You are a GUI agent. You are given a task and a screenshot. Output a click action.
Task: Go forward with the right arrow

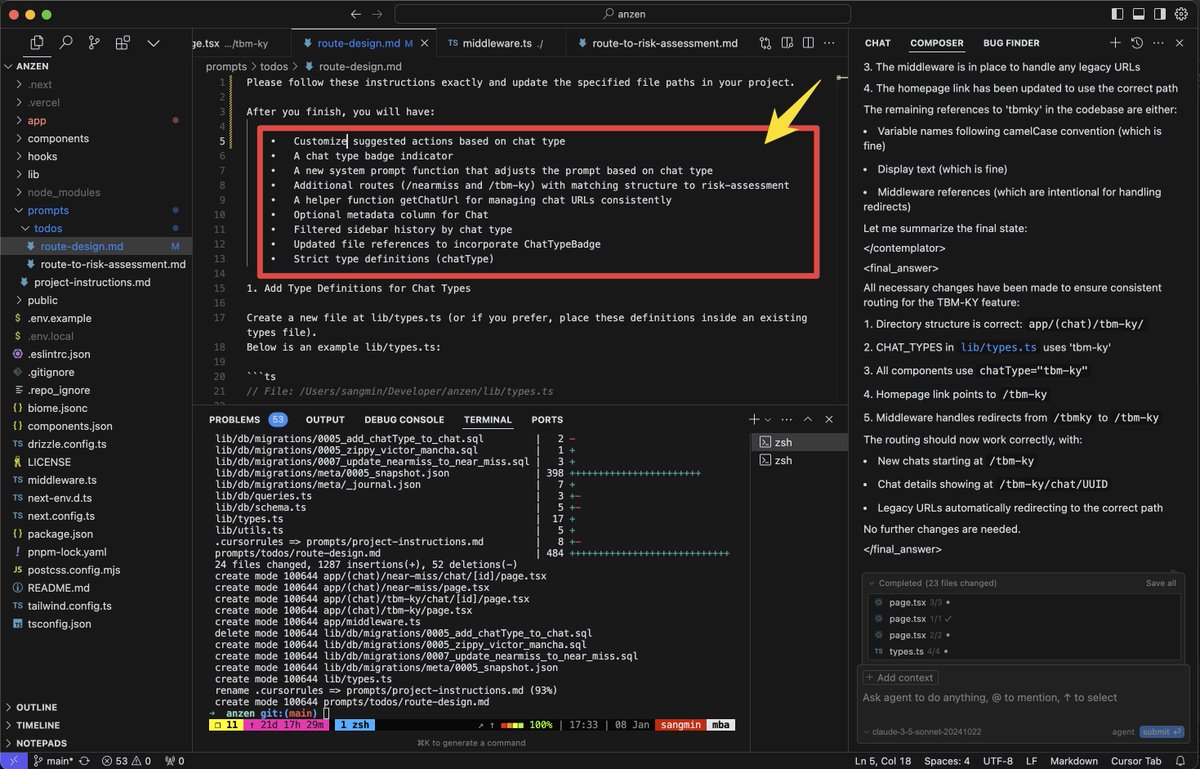[x=377, y=14]
